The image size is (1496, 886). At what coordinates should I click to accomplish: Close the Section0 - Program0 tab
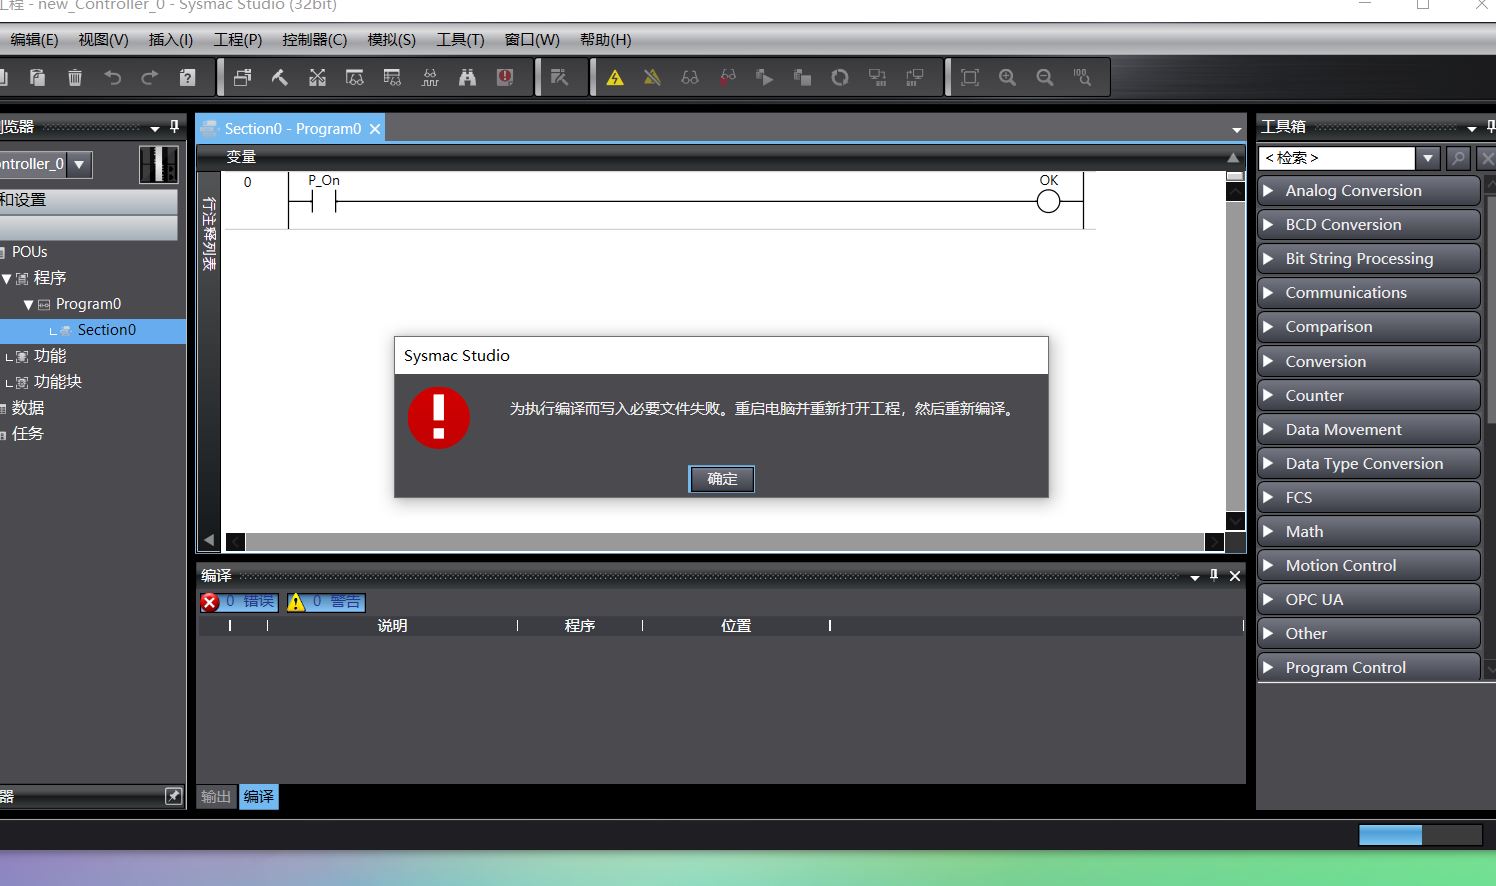pos(375,129)
